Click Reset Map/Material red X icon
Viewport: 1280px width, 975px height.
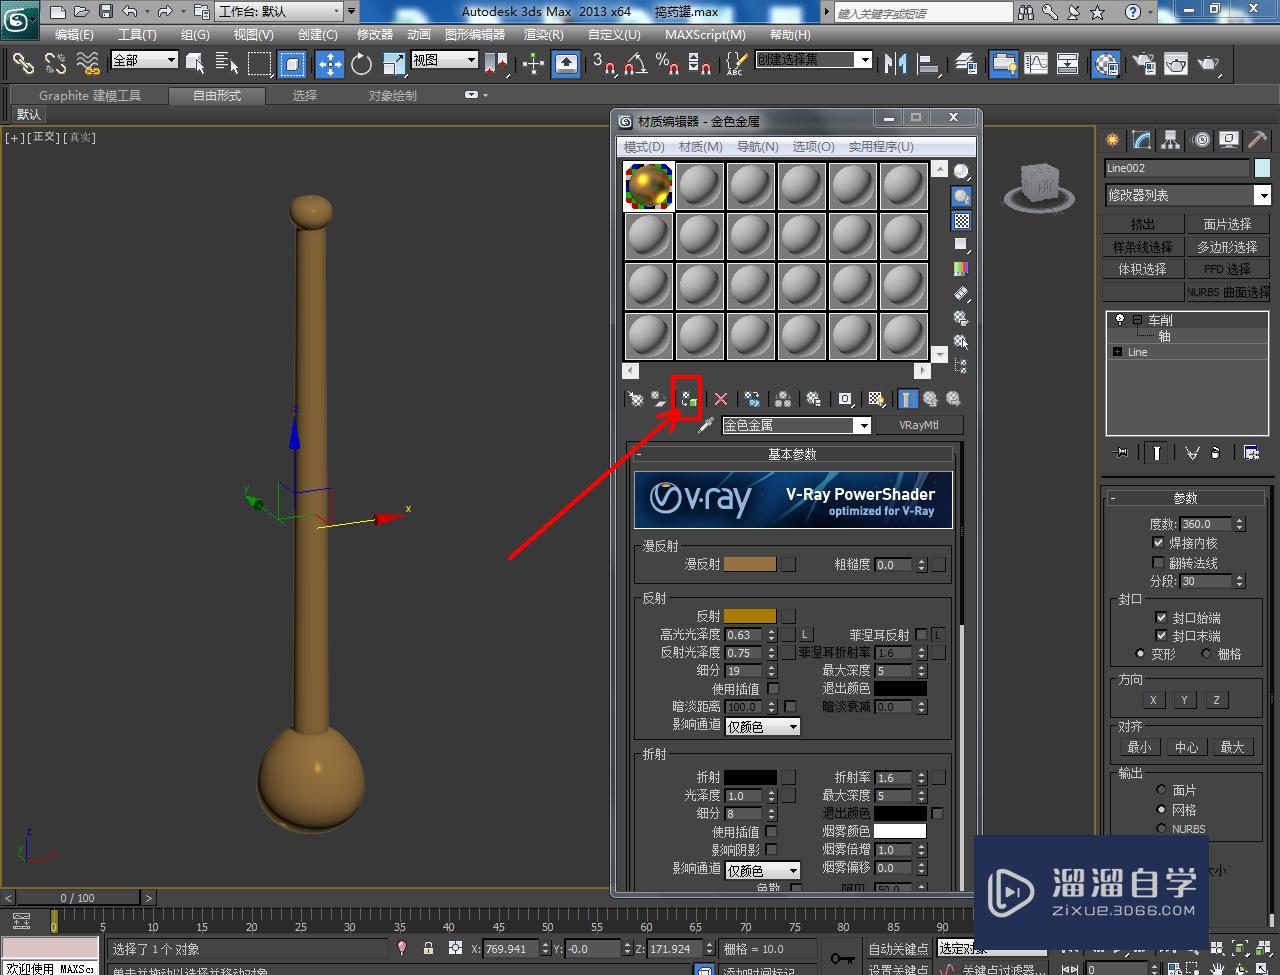tap(720, 399)
